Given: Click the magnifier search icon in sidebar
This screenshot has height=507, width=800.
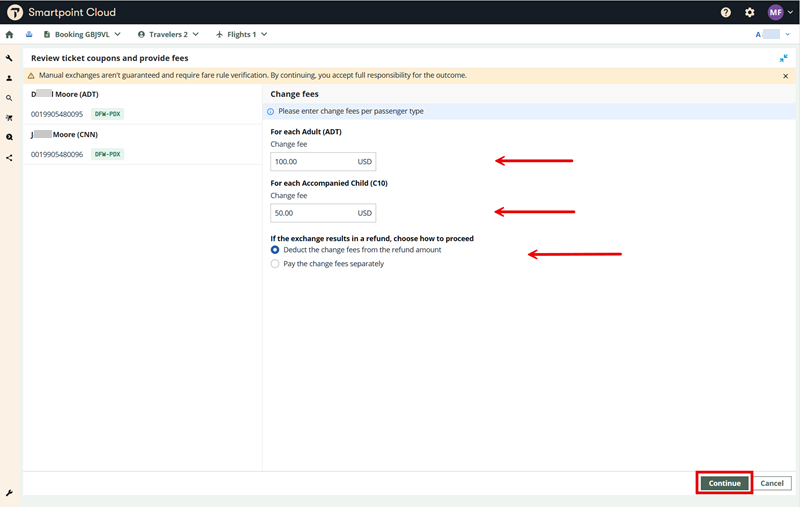Looking at the screenshot, I should (9, 98).
